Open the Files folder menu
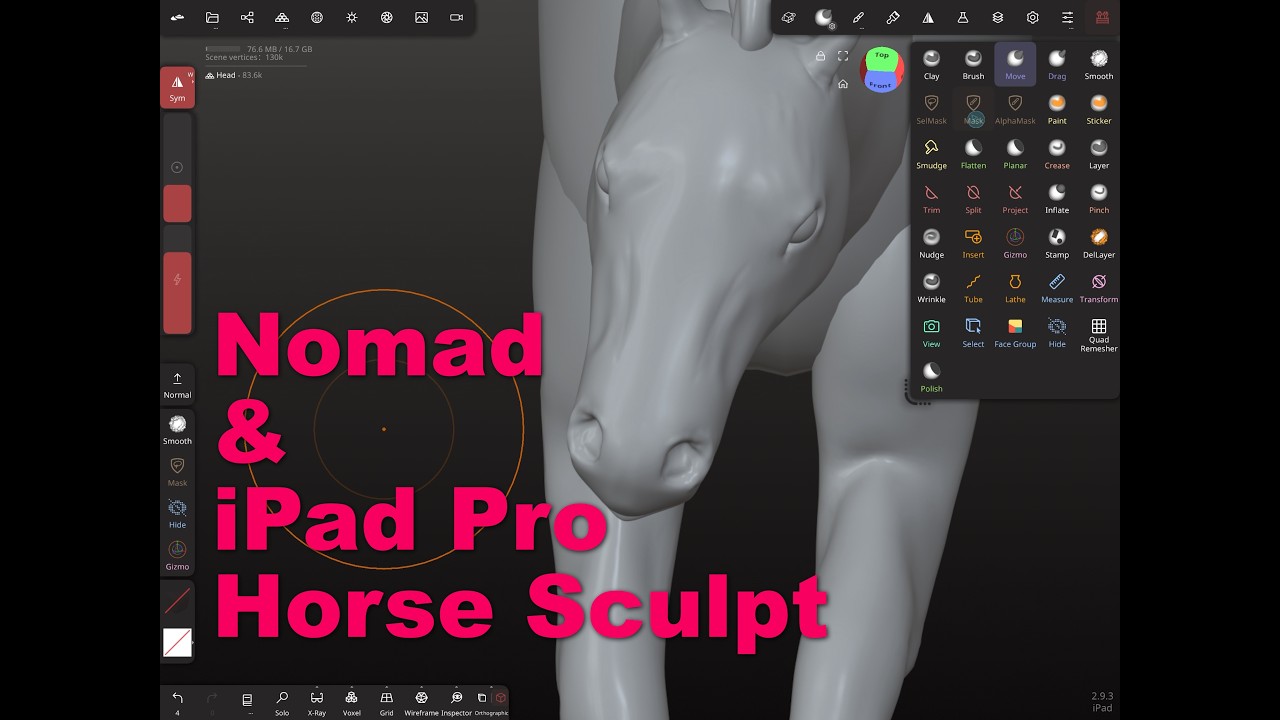The width and height of the screenshot is (1280, 720). pyautogui.click(x=212, y=18)
